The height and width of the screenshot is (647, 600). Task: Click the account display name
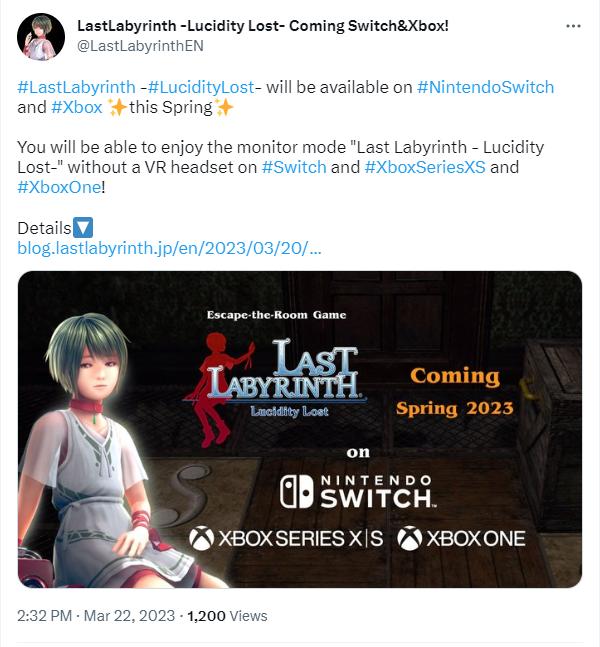(x=263, y=26)
